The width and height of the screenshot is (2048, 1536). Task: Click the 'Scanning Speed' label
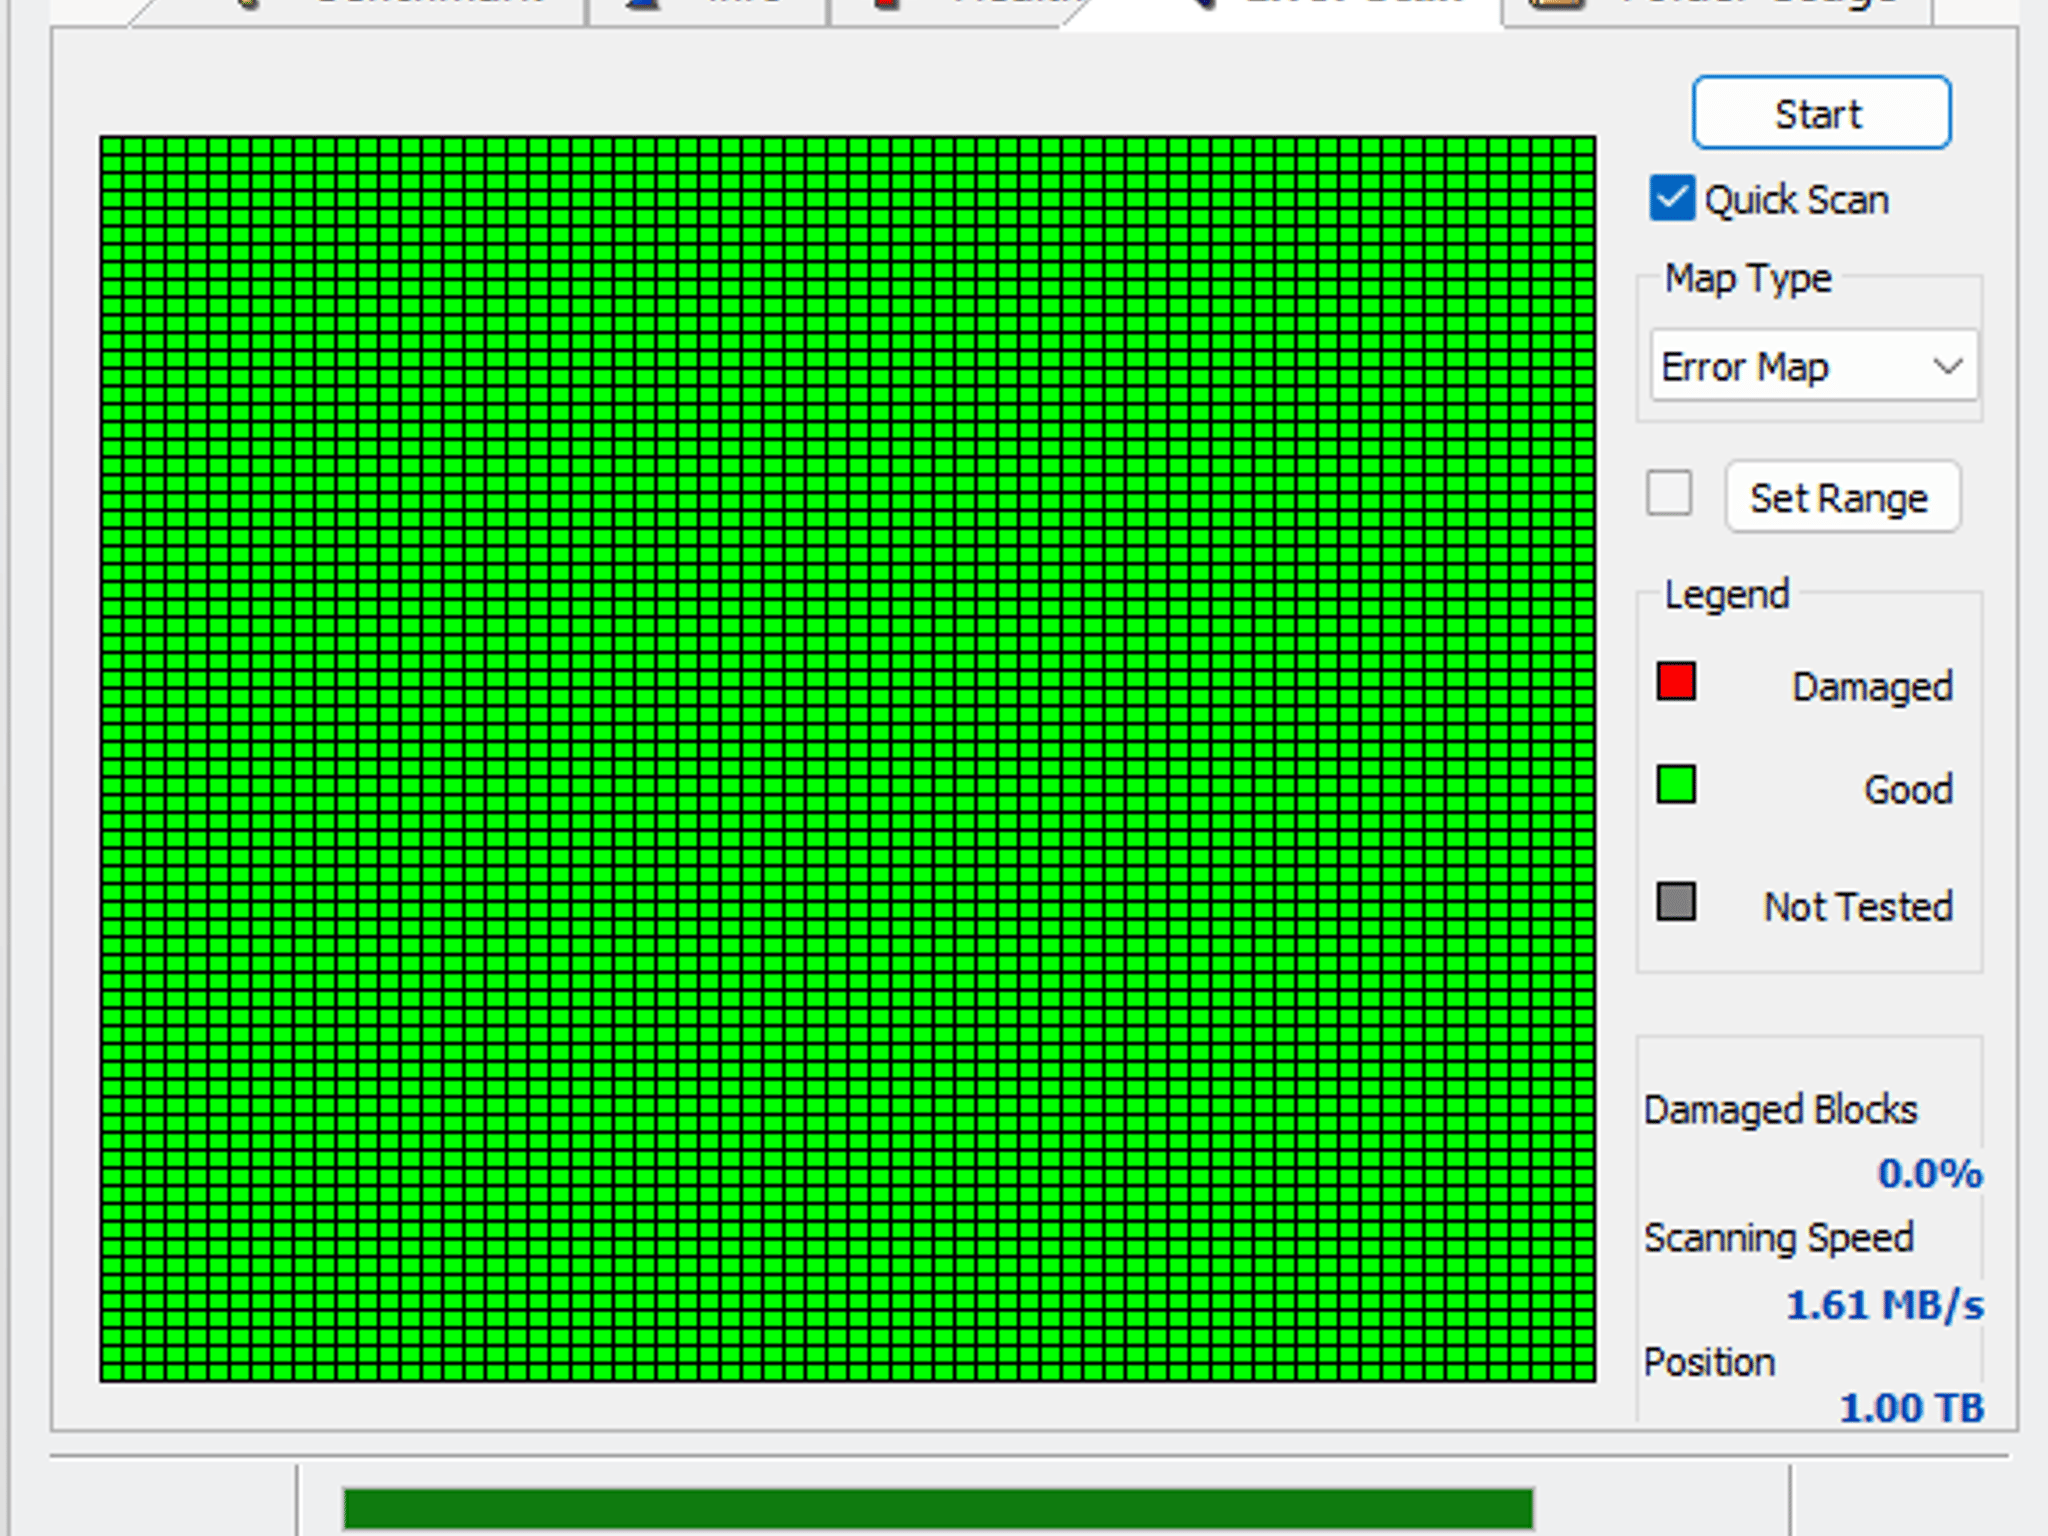pos(1778,1238)
